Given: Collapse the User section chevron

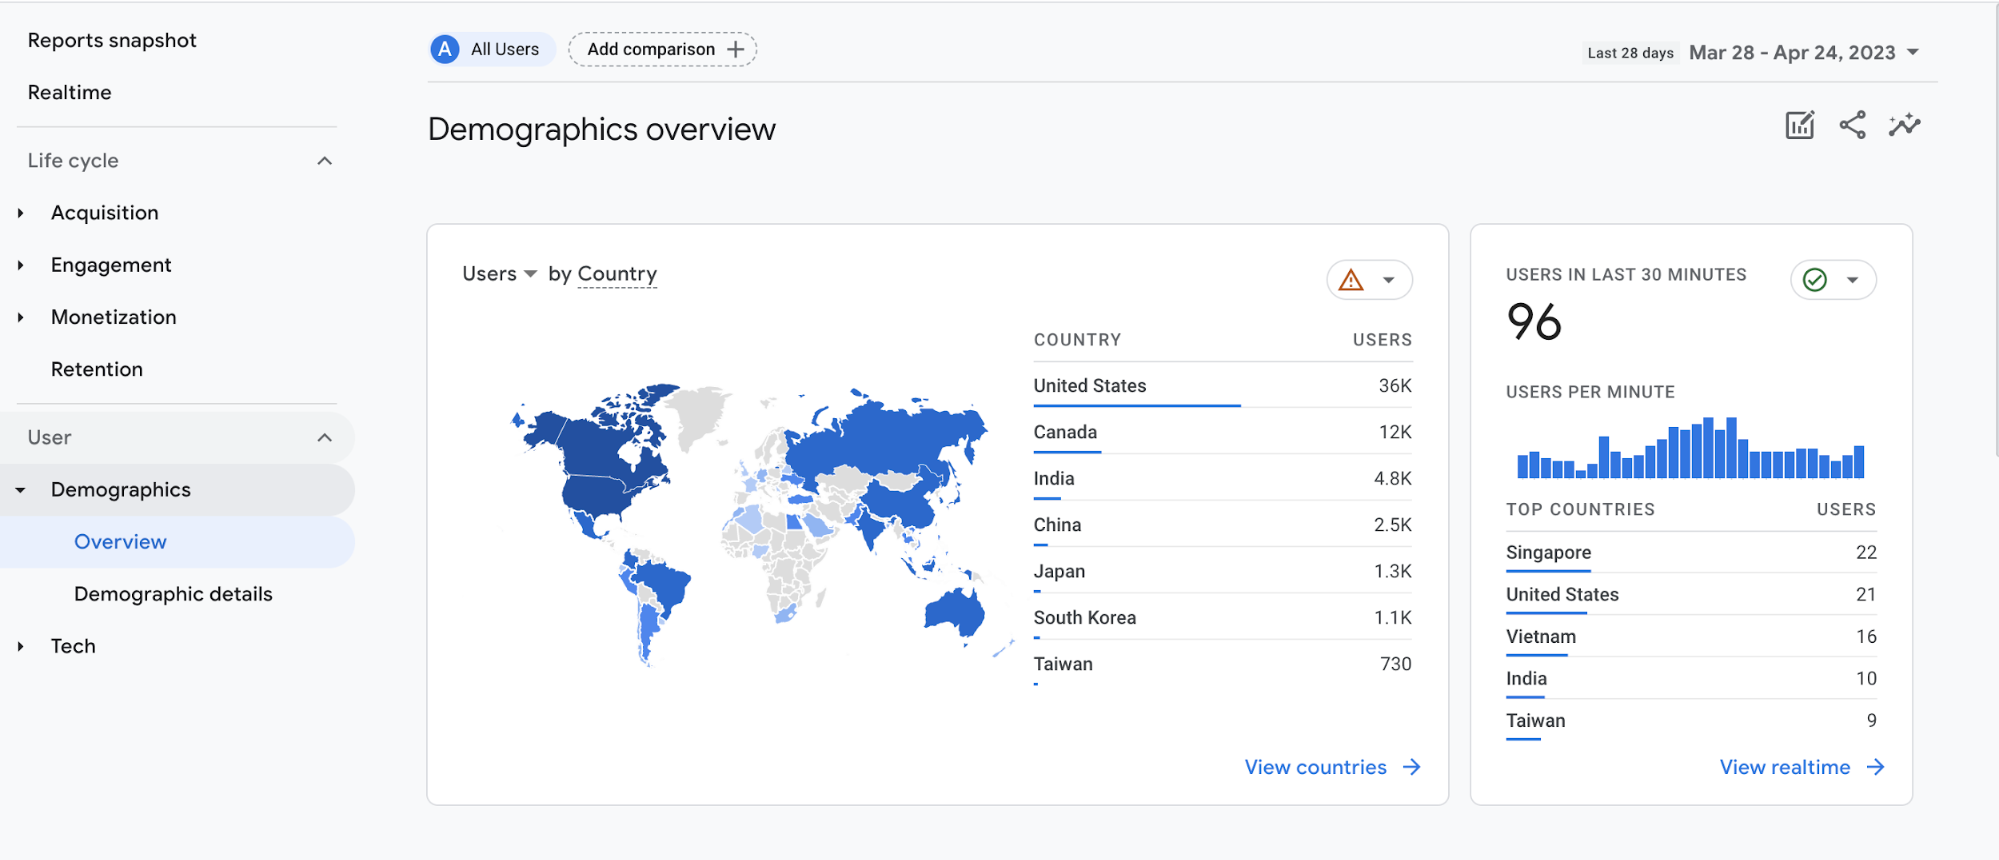Looking at the screenshot, I should [324, 438].
